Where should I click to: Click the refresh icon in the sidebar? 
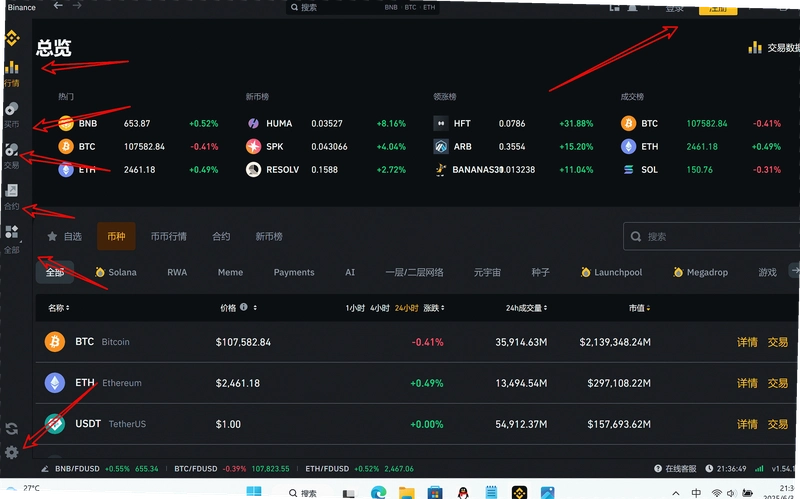tap(12, 429)
